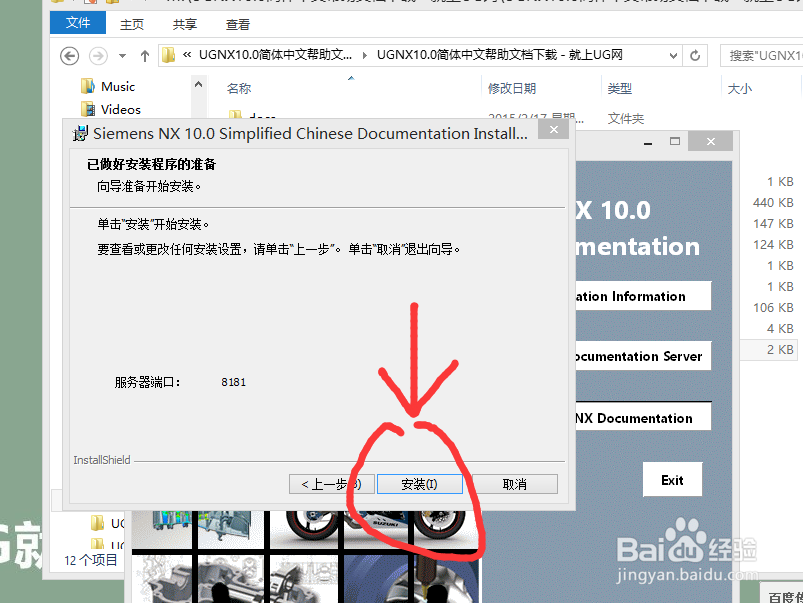Viewport: 803px width, 603px height.
Task: Select UGNX10.0简体中文帮助文... breadcrumb segment
Action: click(x=276, y=55)
